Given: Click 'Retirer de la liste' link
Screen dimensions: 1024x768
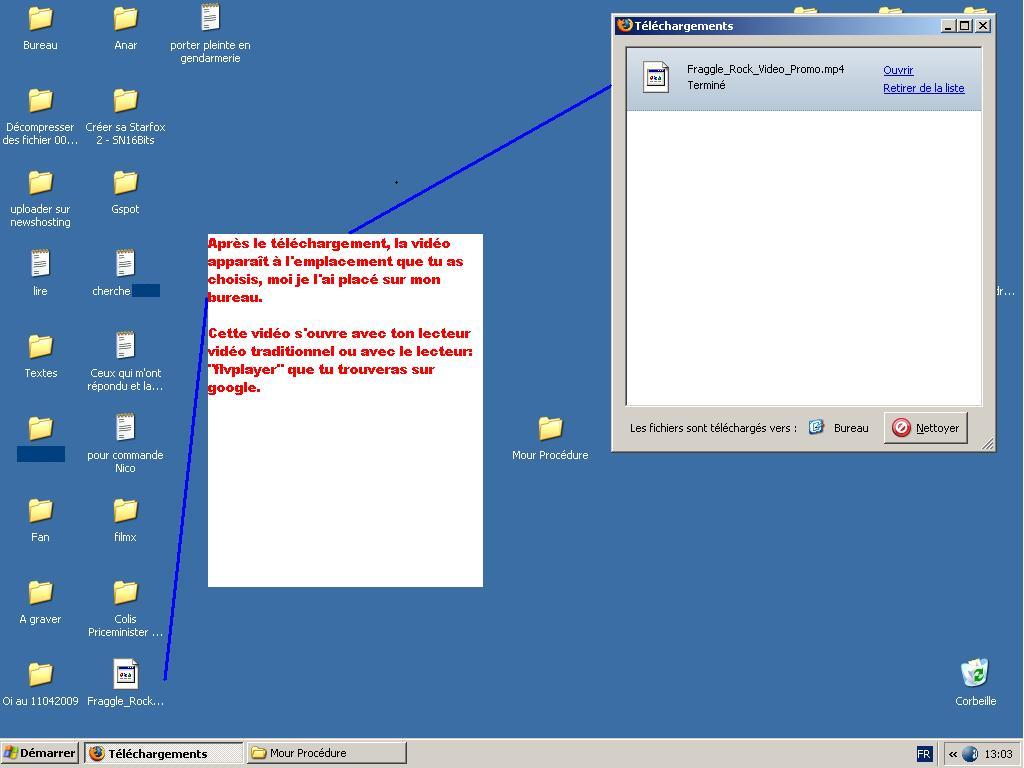Looking at the screenshot, I should [x=923, y=88].
